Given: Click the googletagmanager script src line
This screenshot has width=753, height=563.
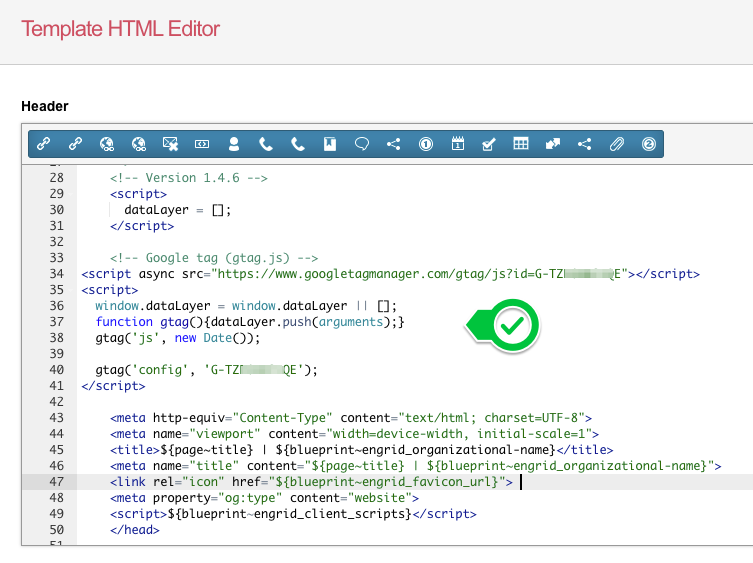Looking at the screenshot, I should [390, 274].
